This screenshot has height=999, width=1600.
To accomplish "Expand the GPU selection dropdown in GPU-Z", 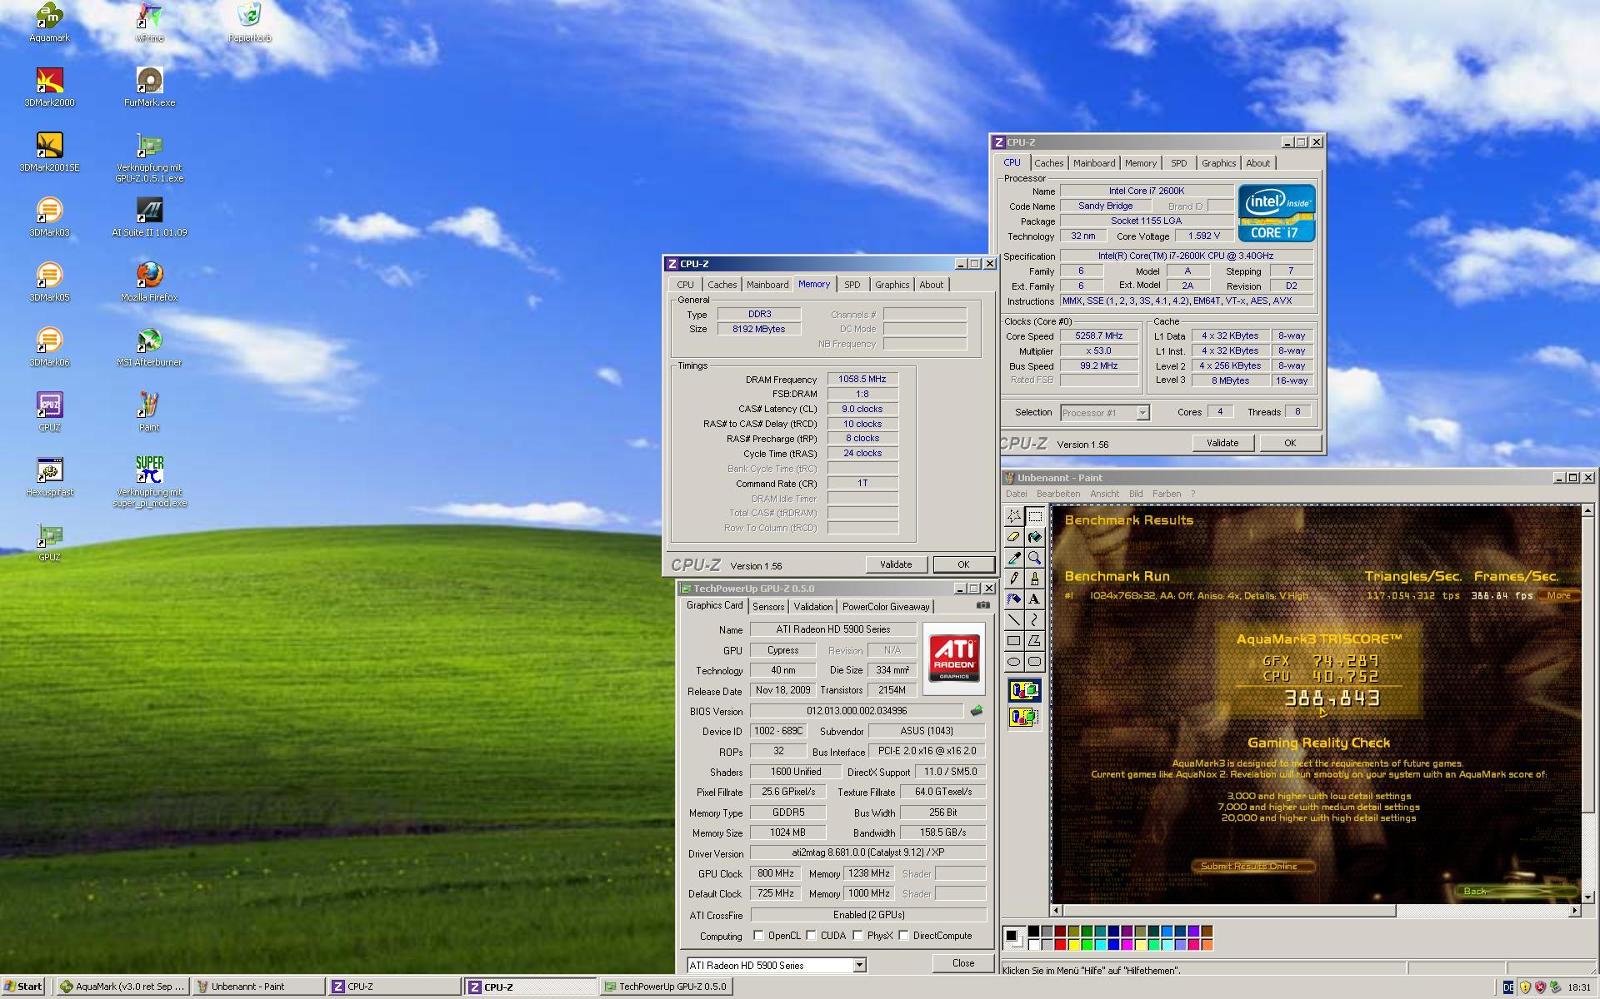I will point(858,965).
